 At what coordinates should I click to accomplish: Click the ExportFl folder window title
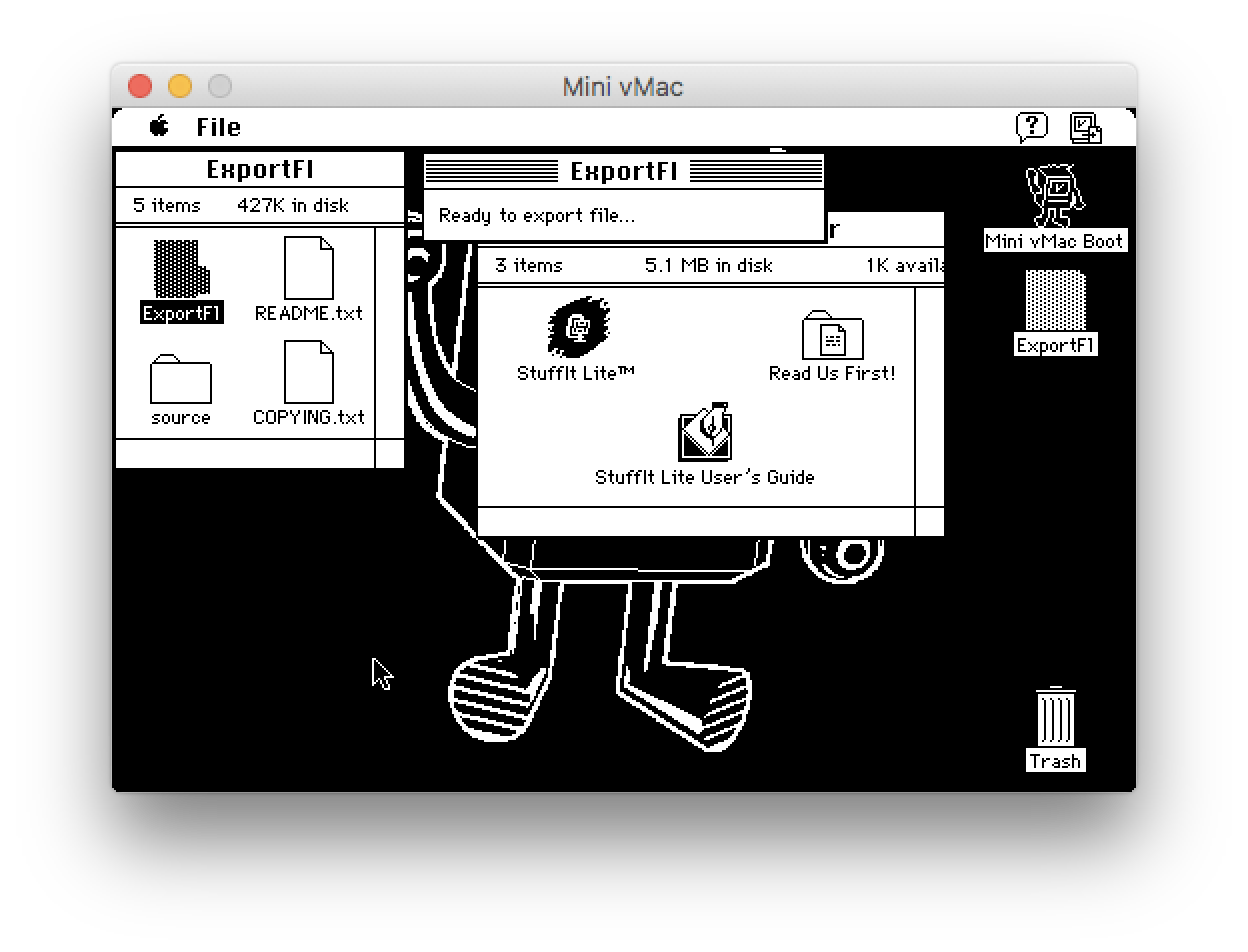260,169
